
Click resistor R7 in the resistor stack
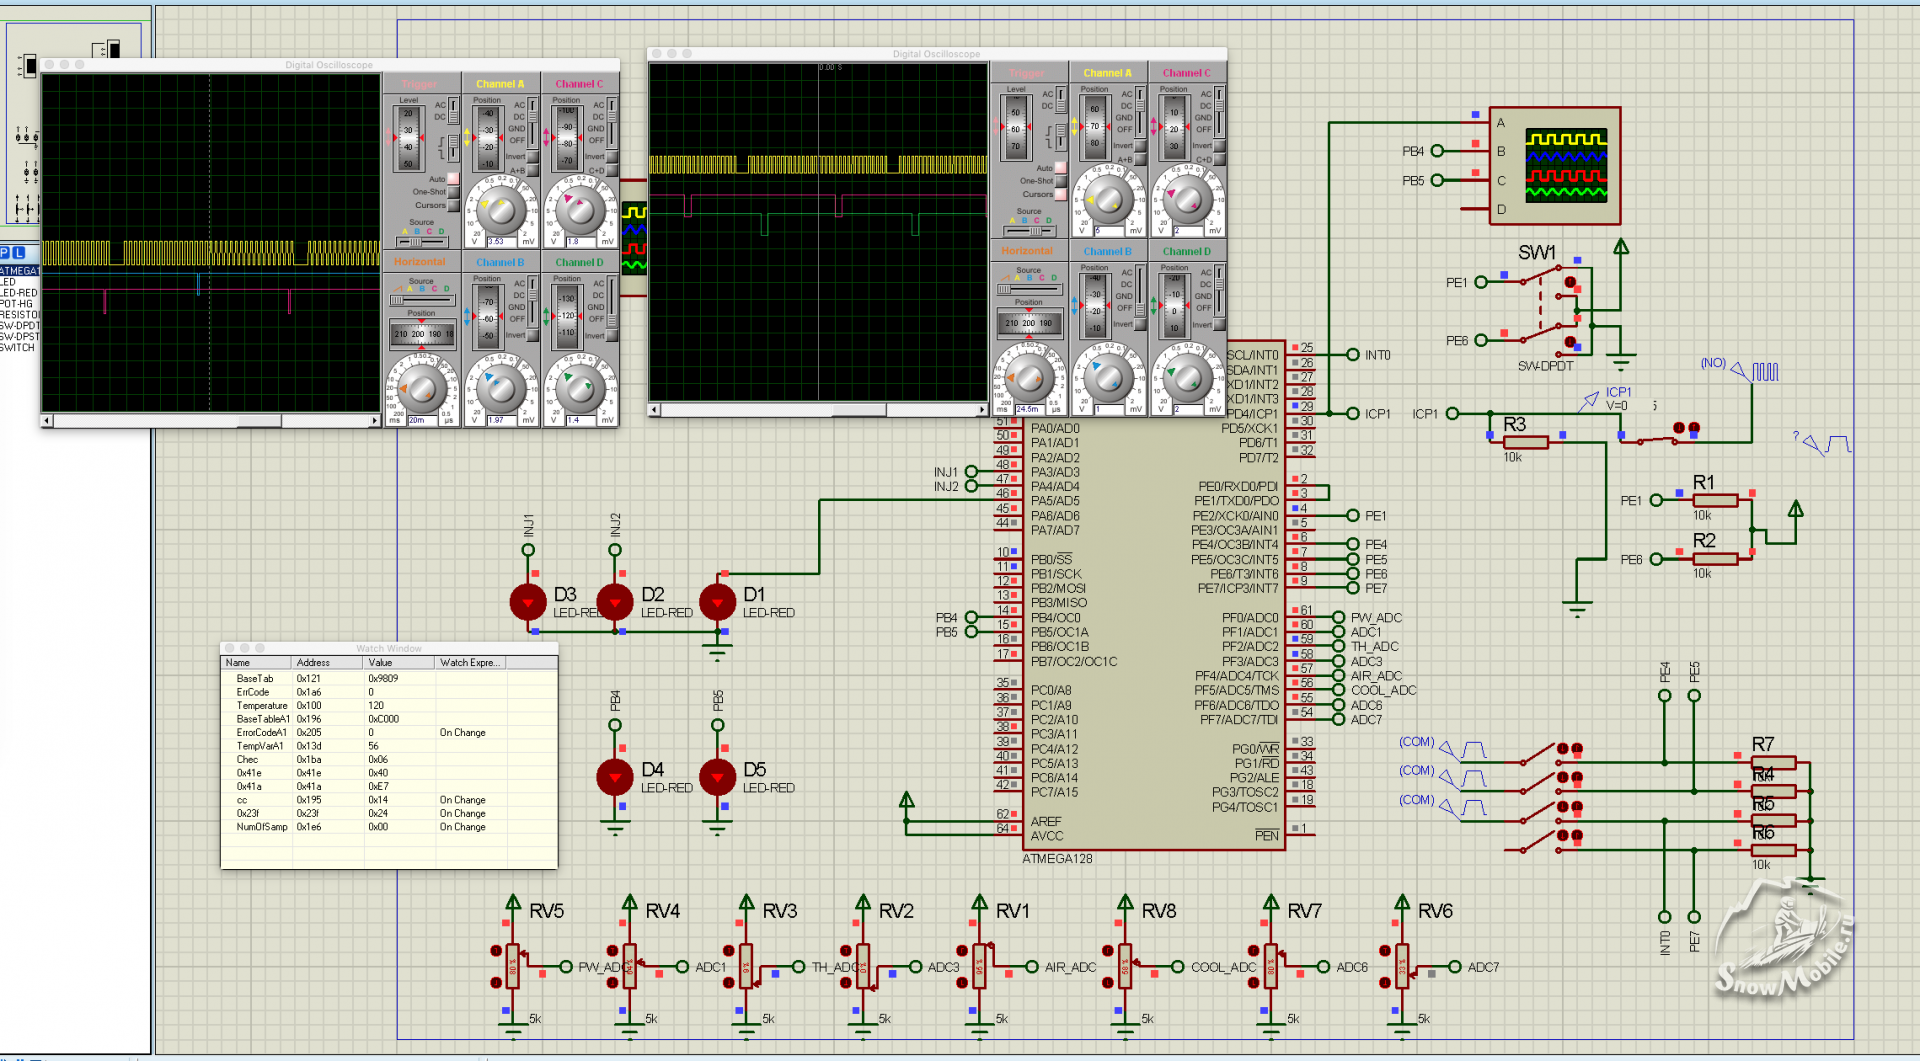1773,762
